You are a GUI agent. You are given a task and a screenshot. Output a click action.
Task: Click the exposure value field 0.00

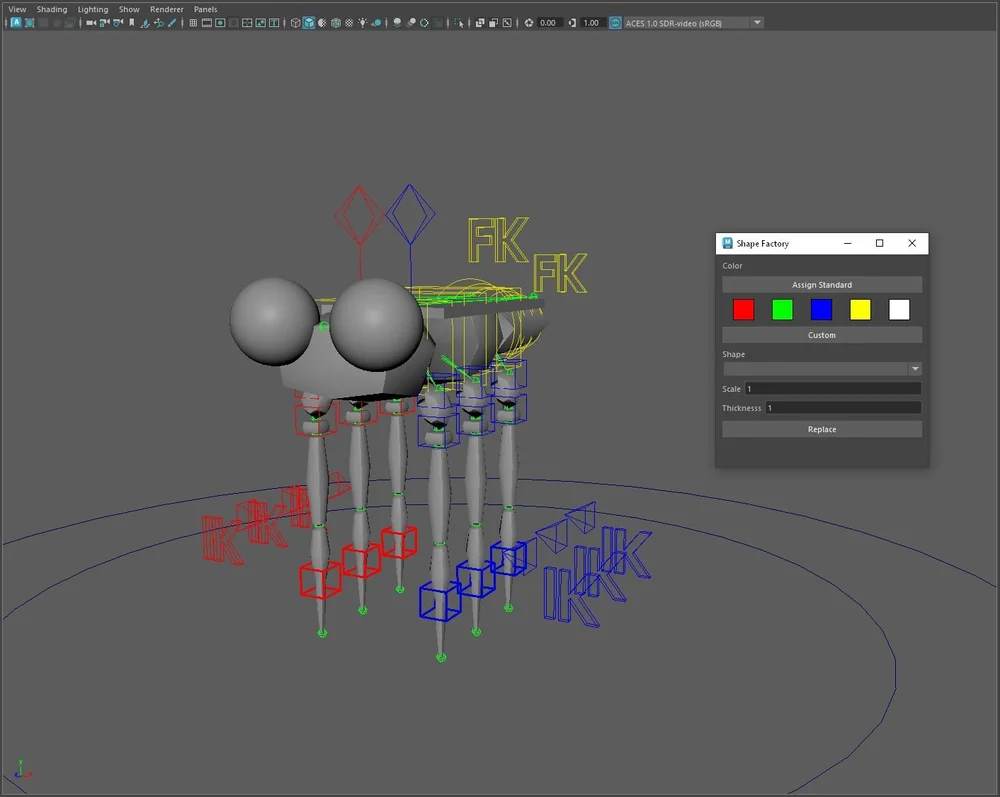click(548, 23)
